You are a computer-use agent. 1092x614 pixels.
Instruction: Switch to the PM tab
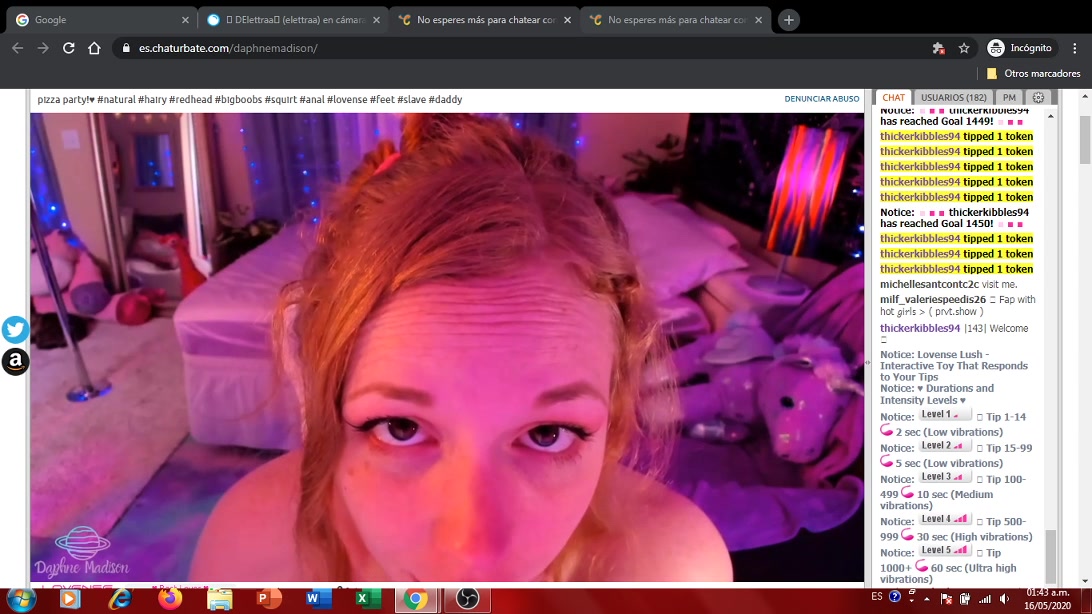click(1009, 98)
